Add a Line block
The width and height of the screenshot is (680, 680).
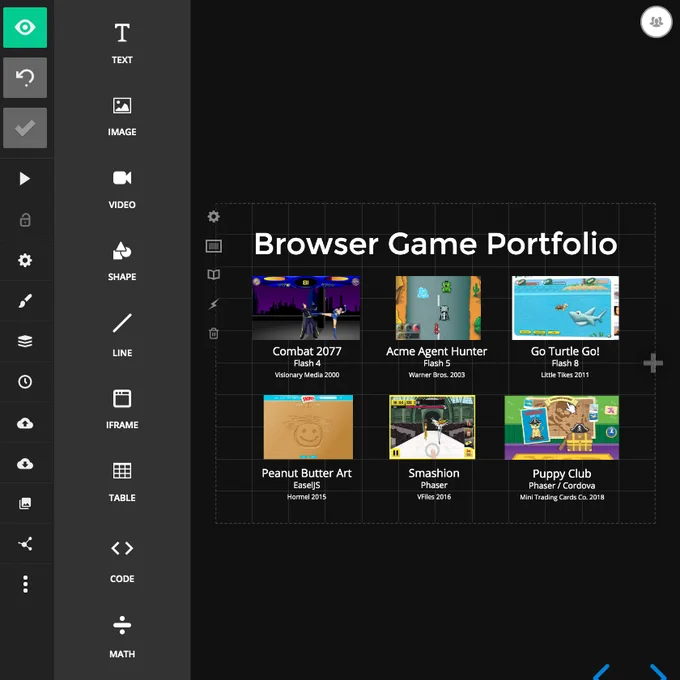coord(122,335)
